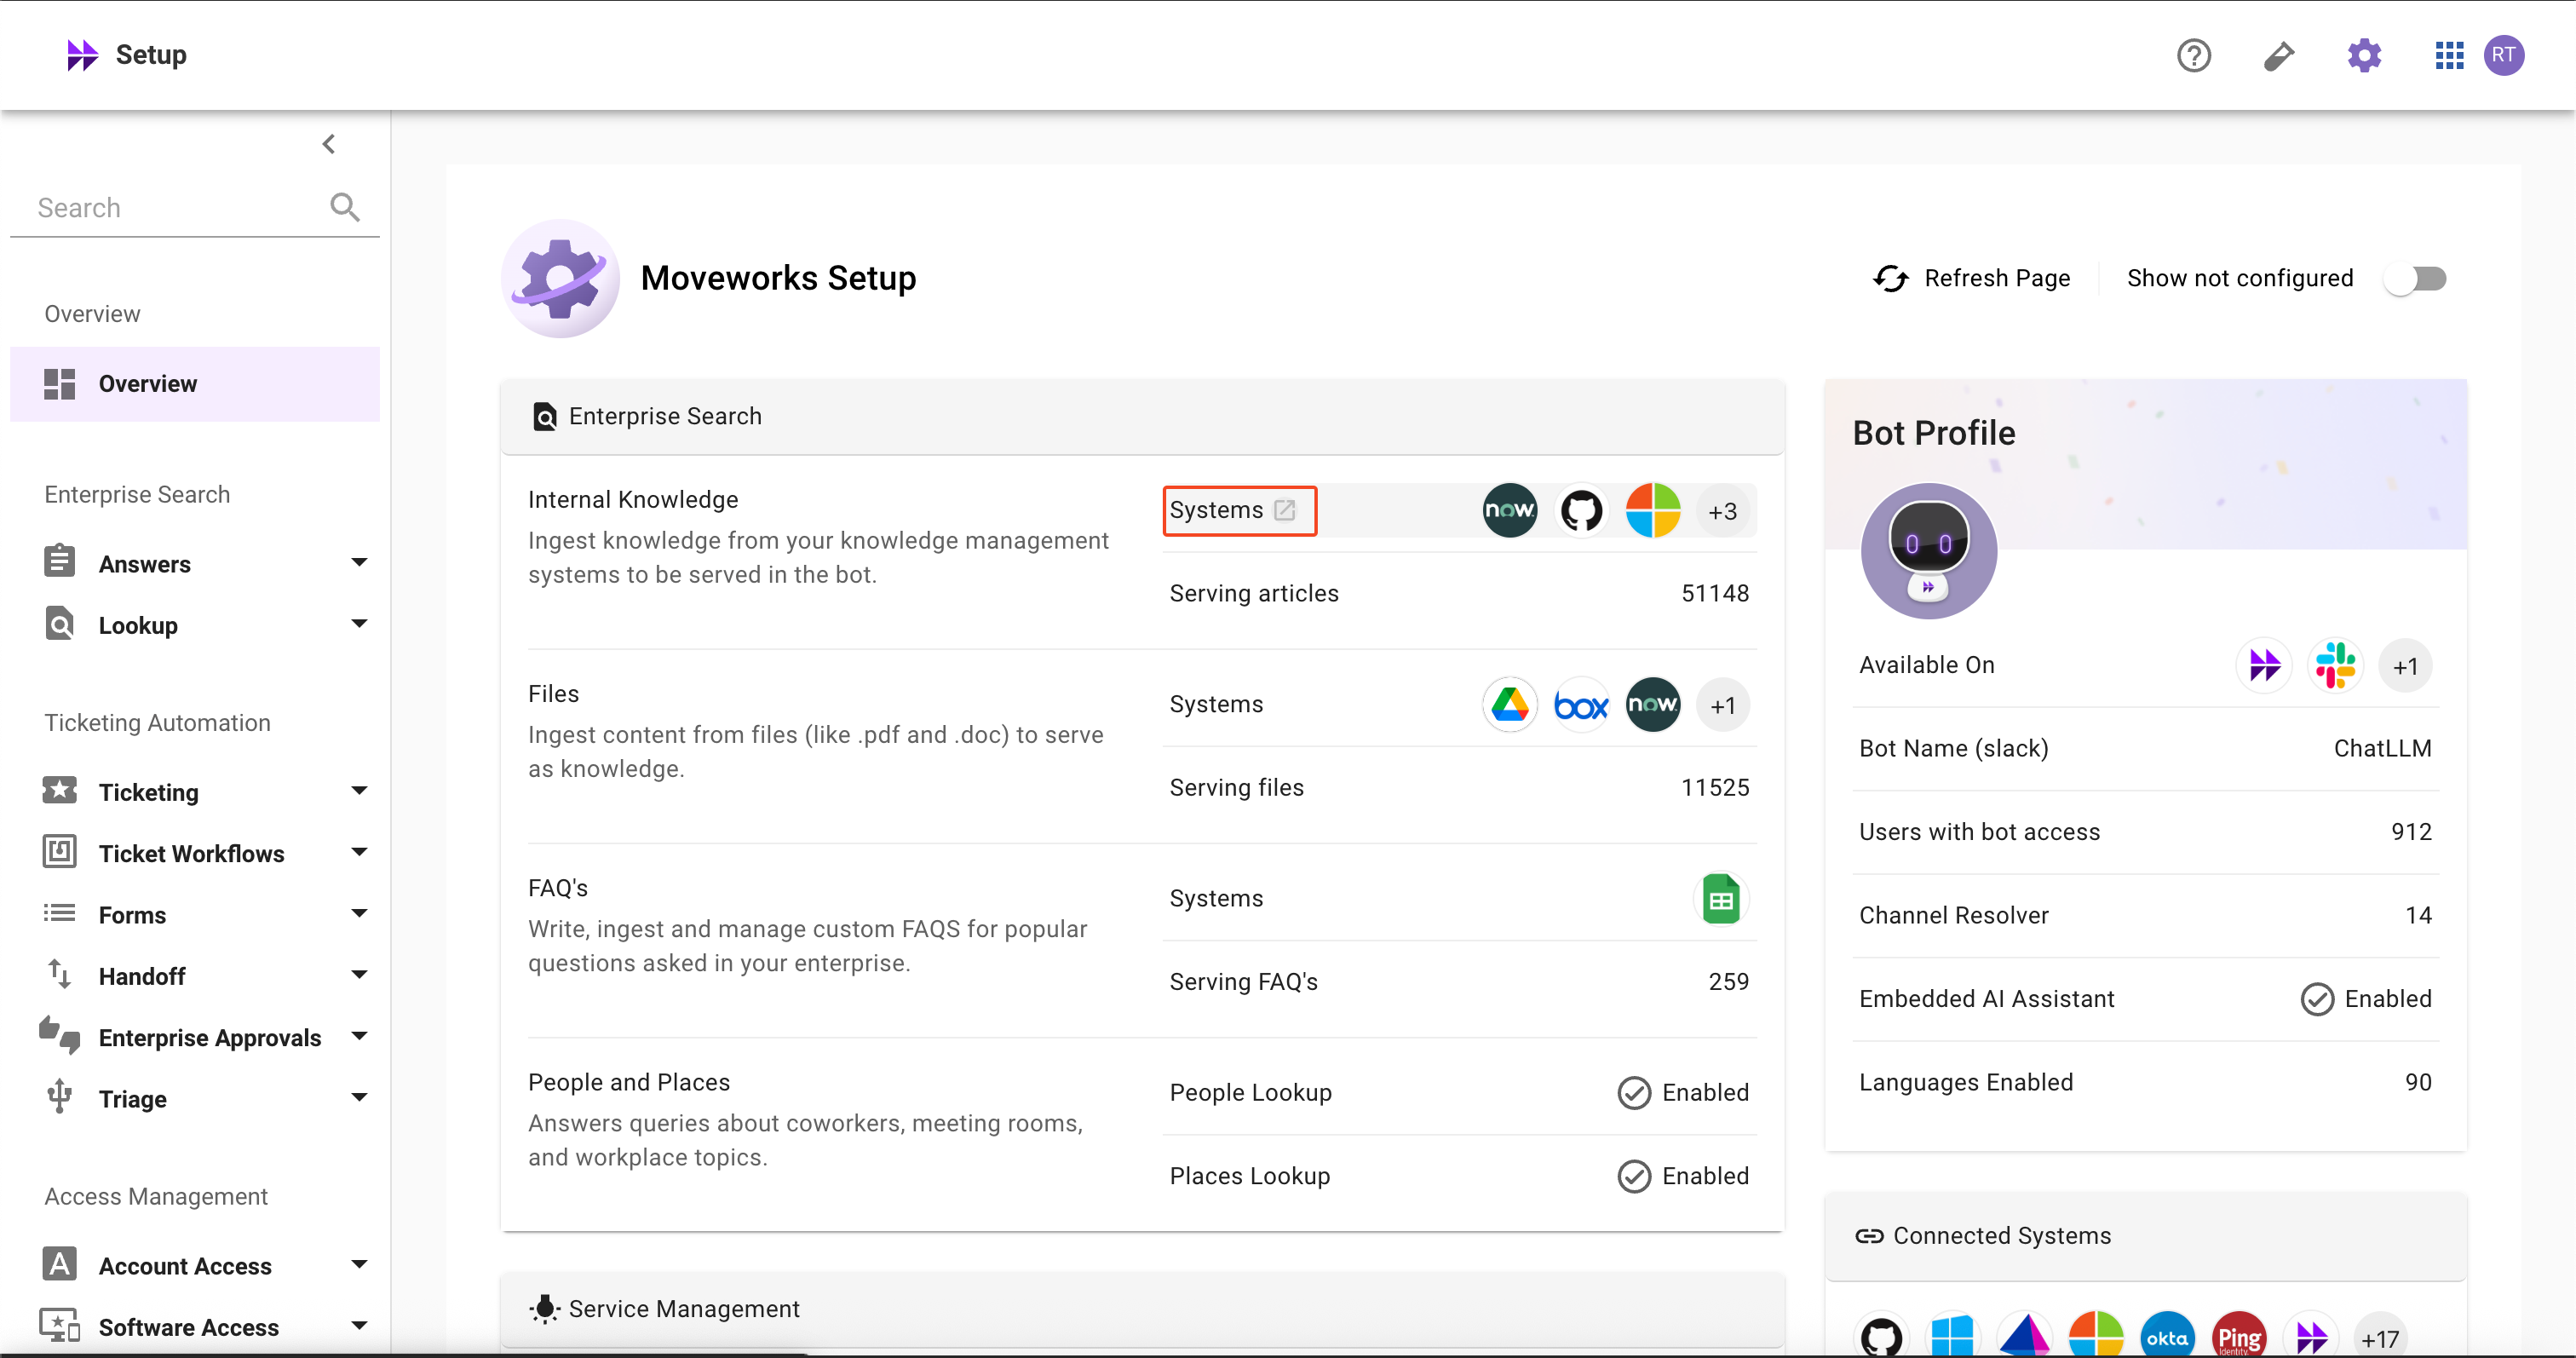The height and width of the screenshot is (1358, 2576).
Task: Click the Serving FAQ's count 259
Action: click(x=1729, y=981)
